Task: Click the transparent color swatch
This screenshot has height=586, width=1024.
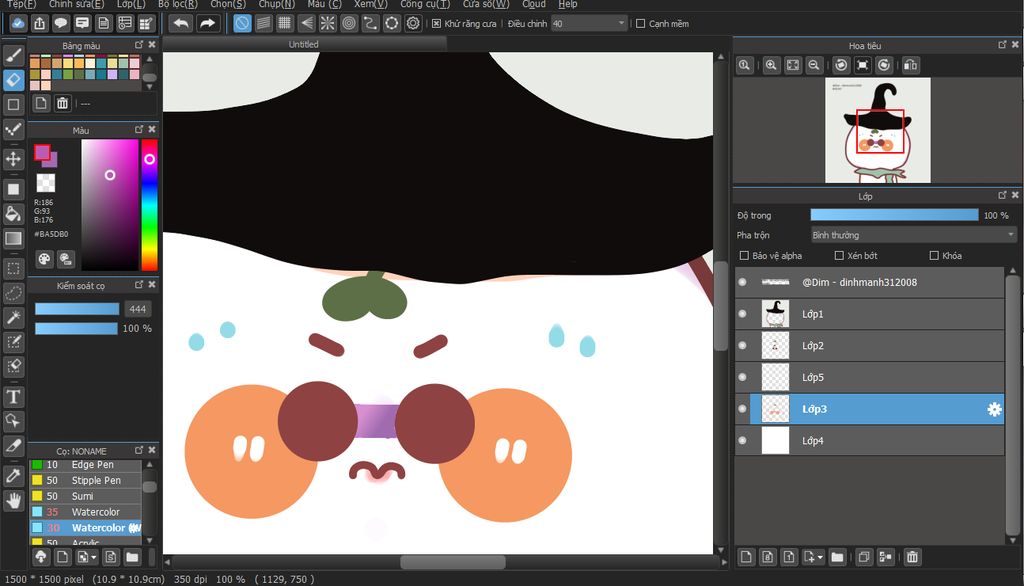Action: point(46,182)
